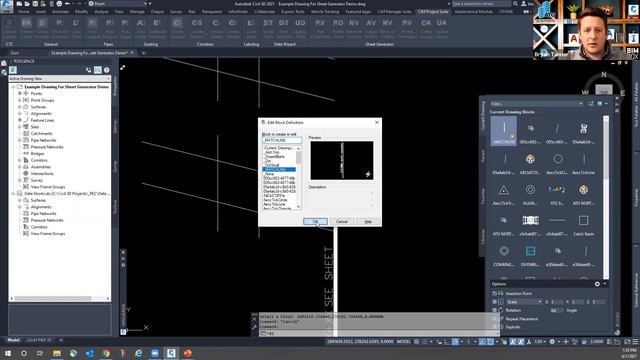Click the triangle AeccTick block in palette

click(504, 193)
